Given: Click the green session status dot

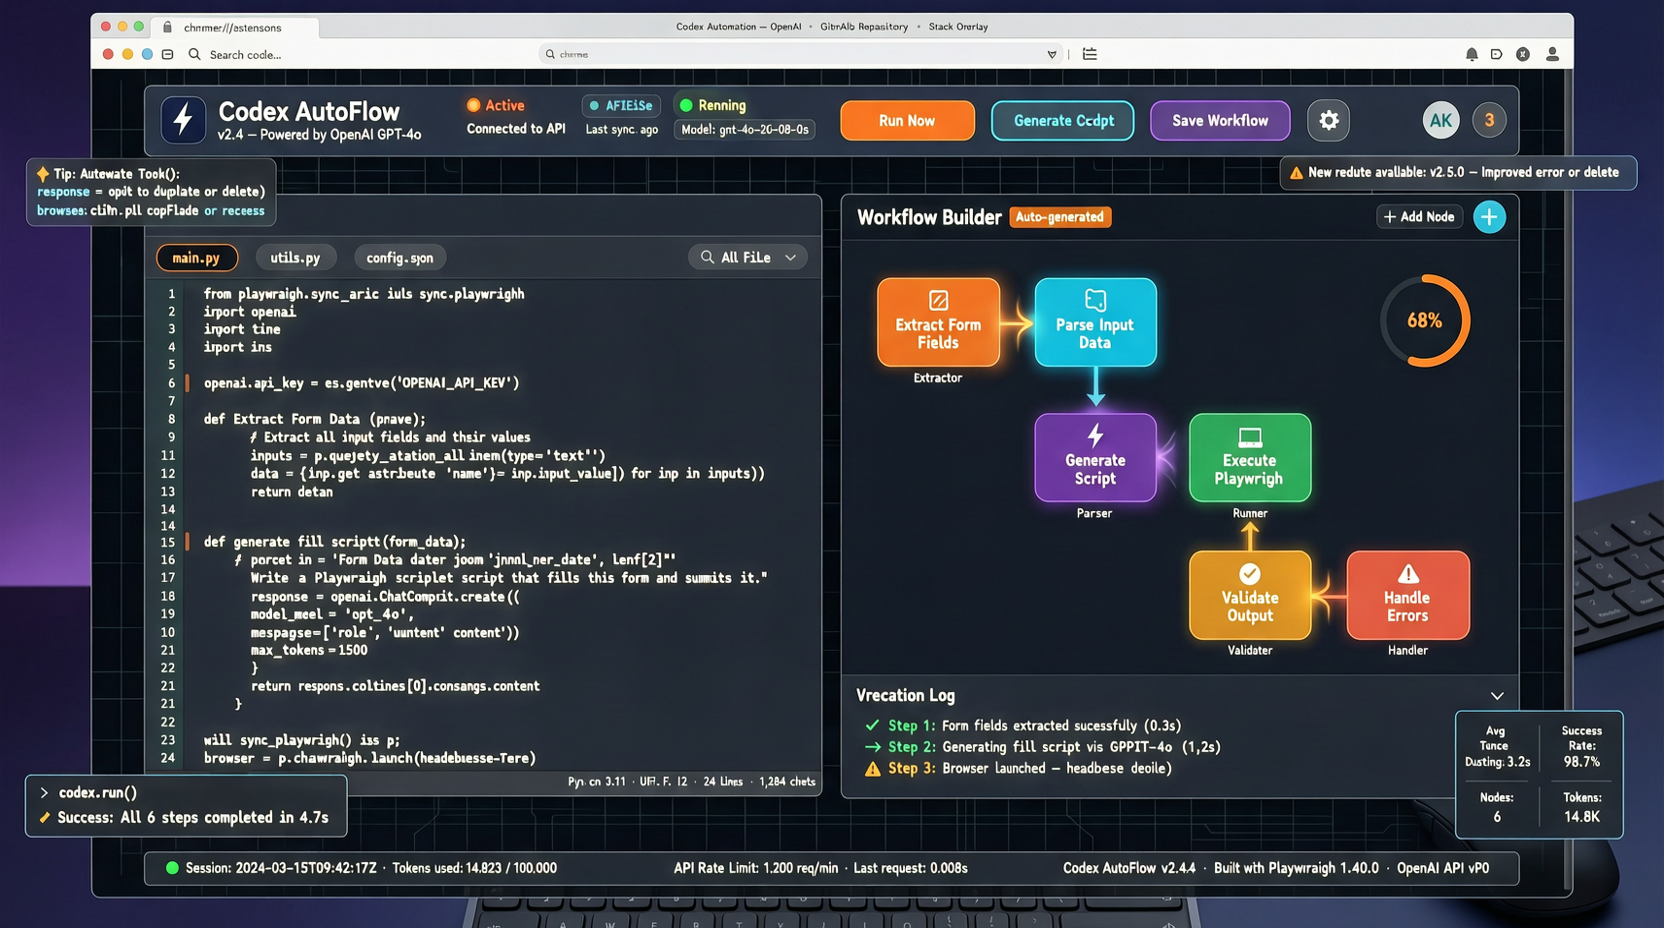Looking at the screenshot, I should click(x=172, y=868).
